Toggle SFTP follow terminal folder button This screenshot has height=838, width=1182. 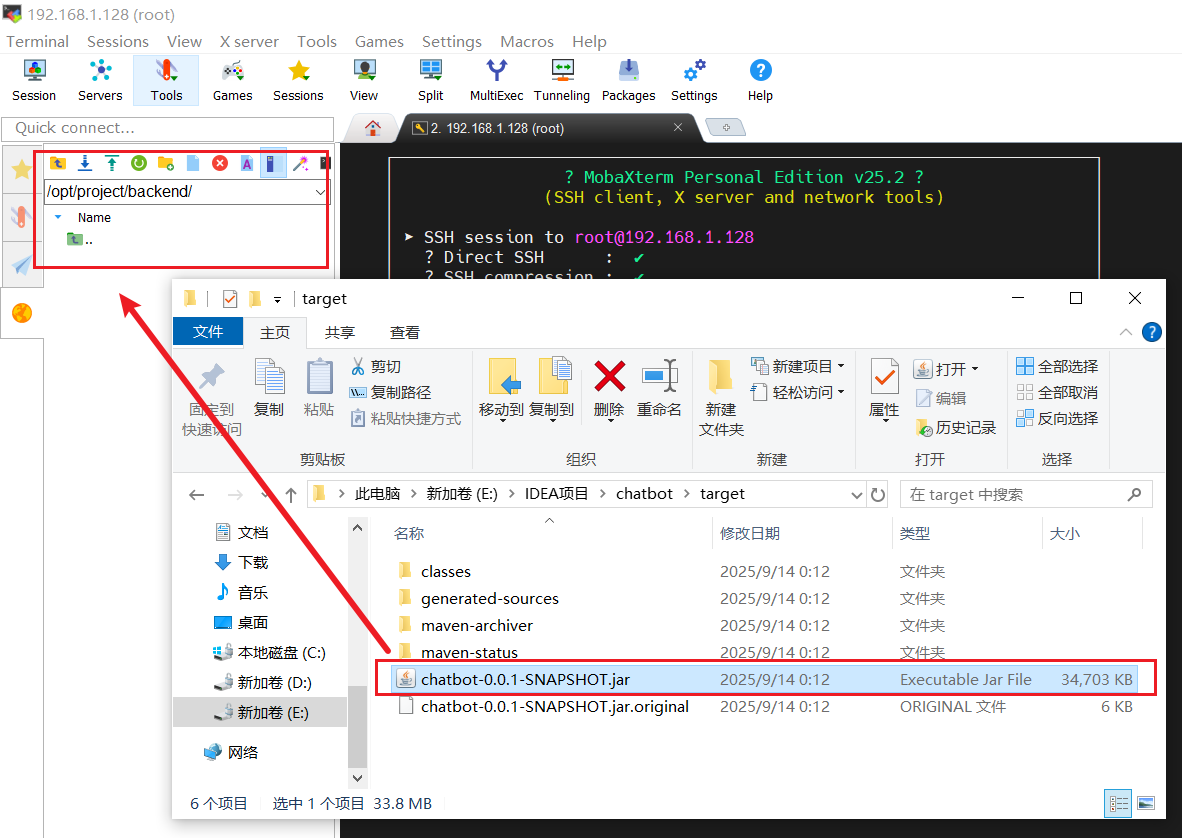click(273, 163)
